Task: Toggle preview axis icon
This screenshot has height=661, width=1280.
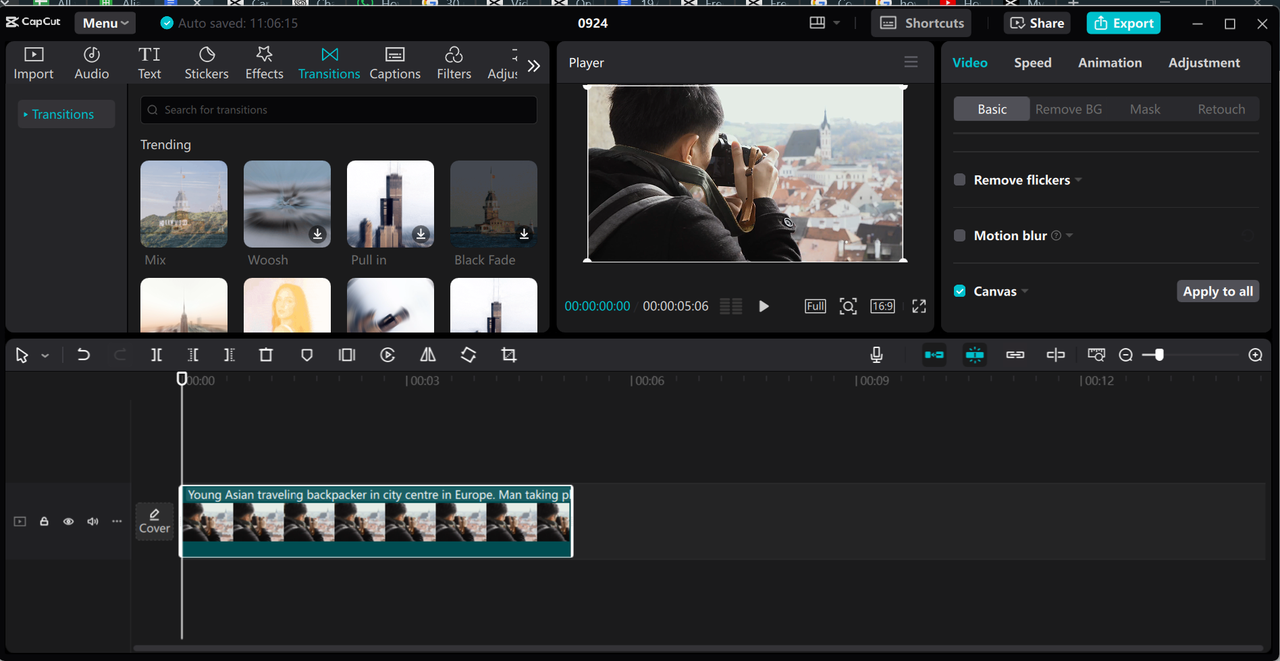Action: click(1055, 355)
